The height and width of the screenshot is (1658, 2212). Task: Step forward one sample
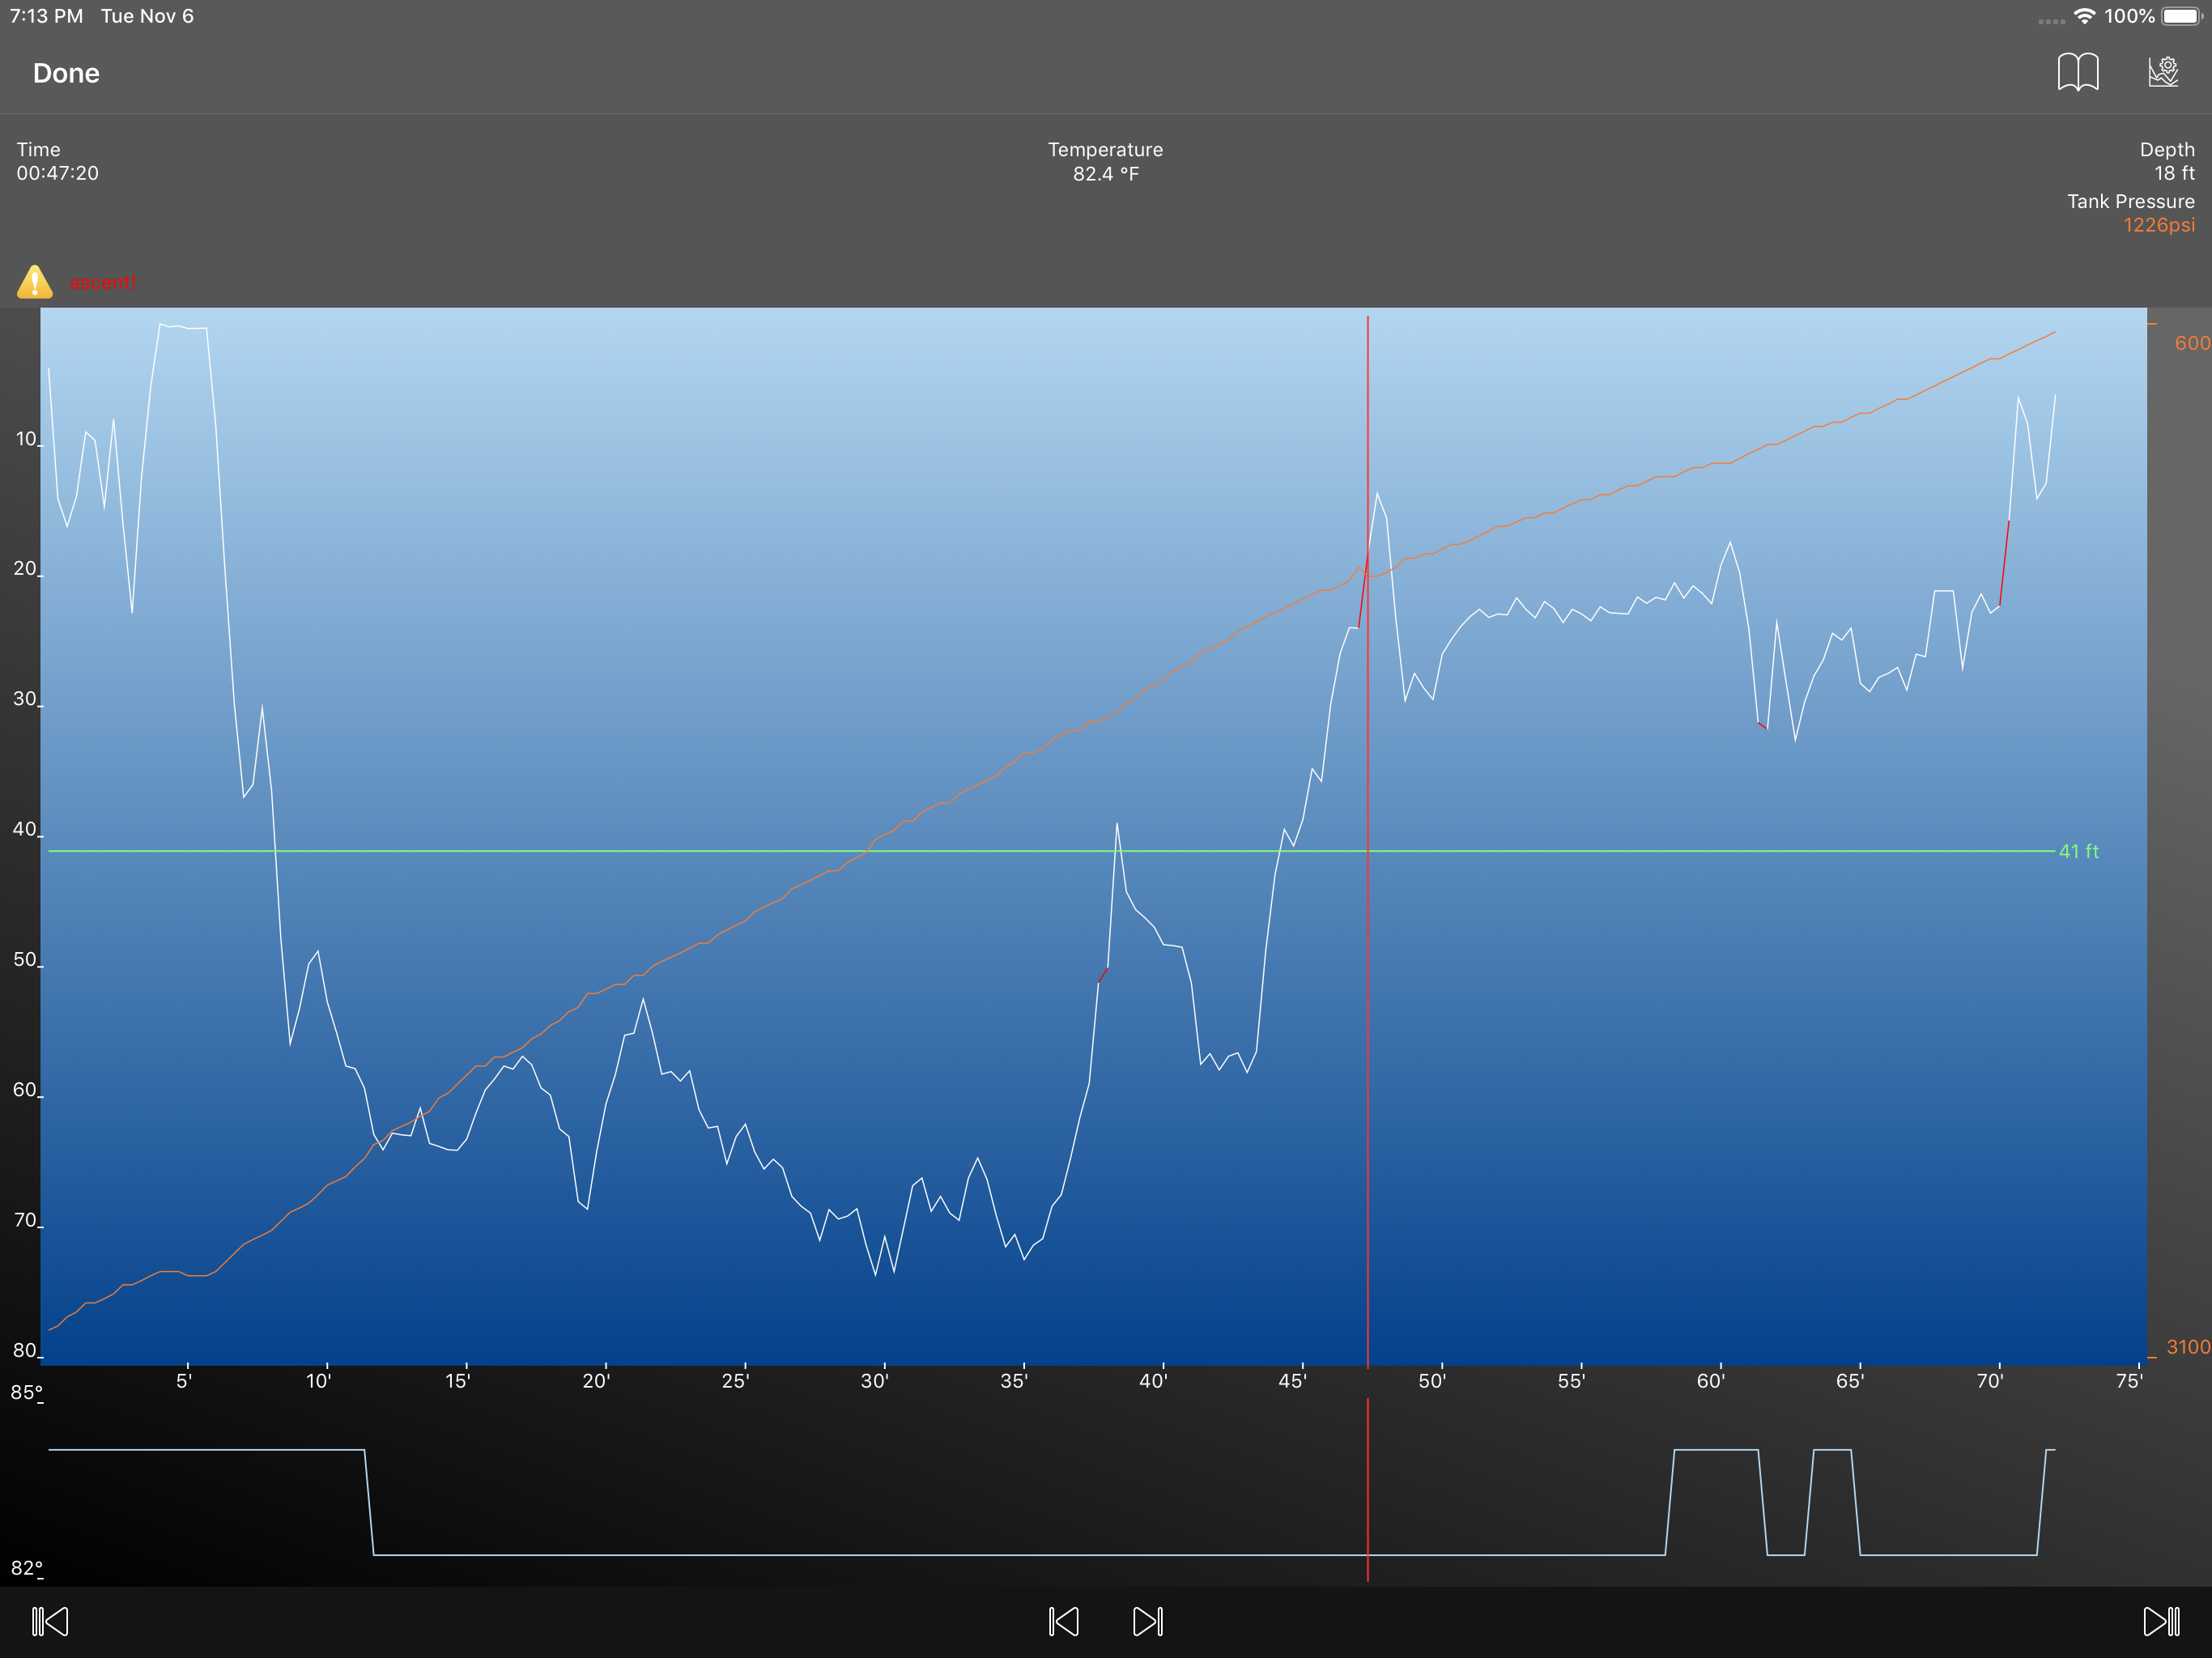click(1148, 1621)
